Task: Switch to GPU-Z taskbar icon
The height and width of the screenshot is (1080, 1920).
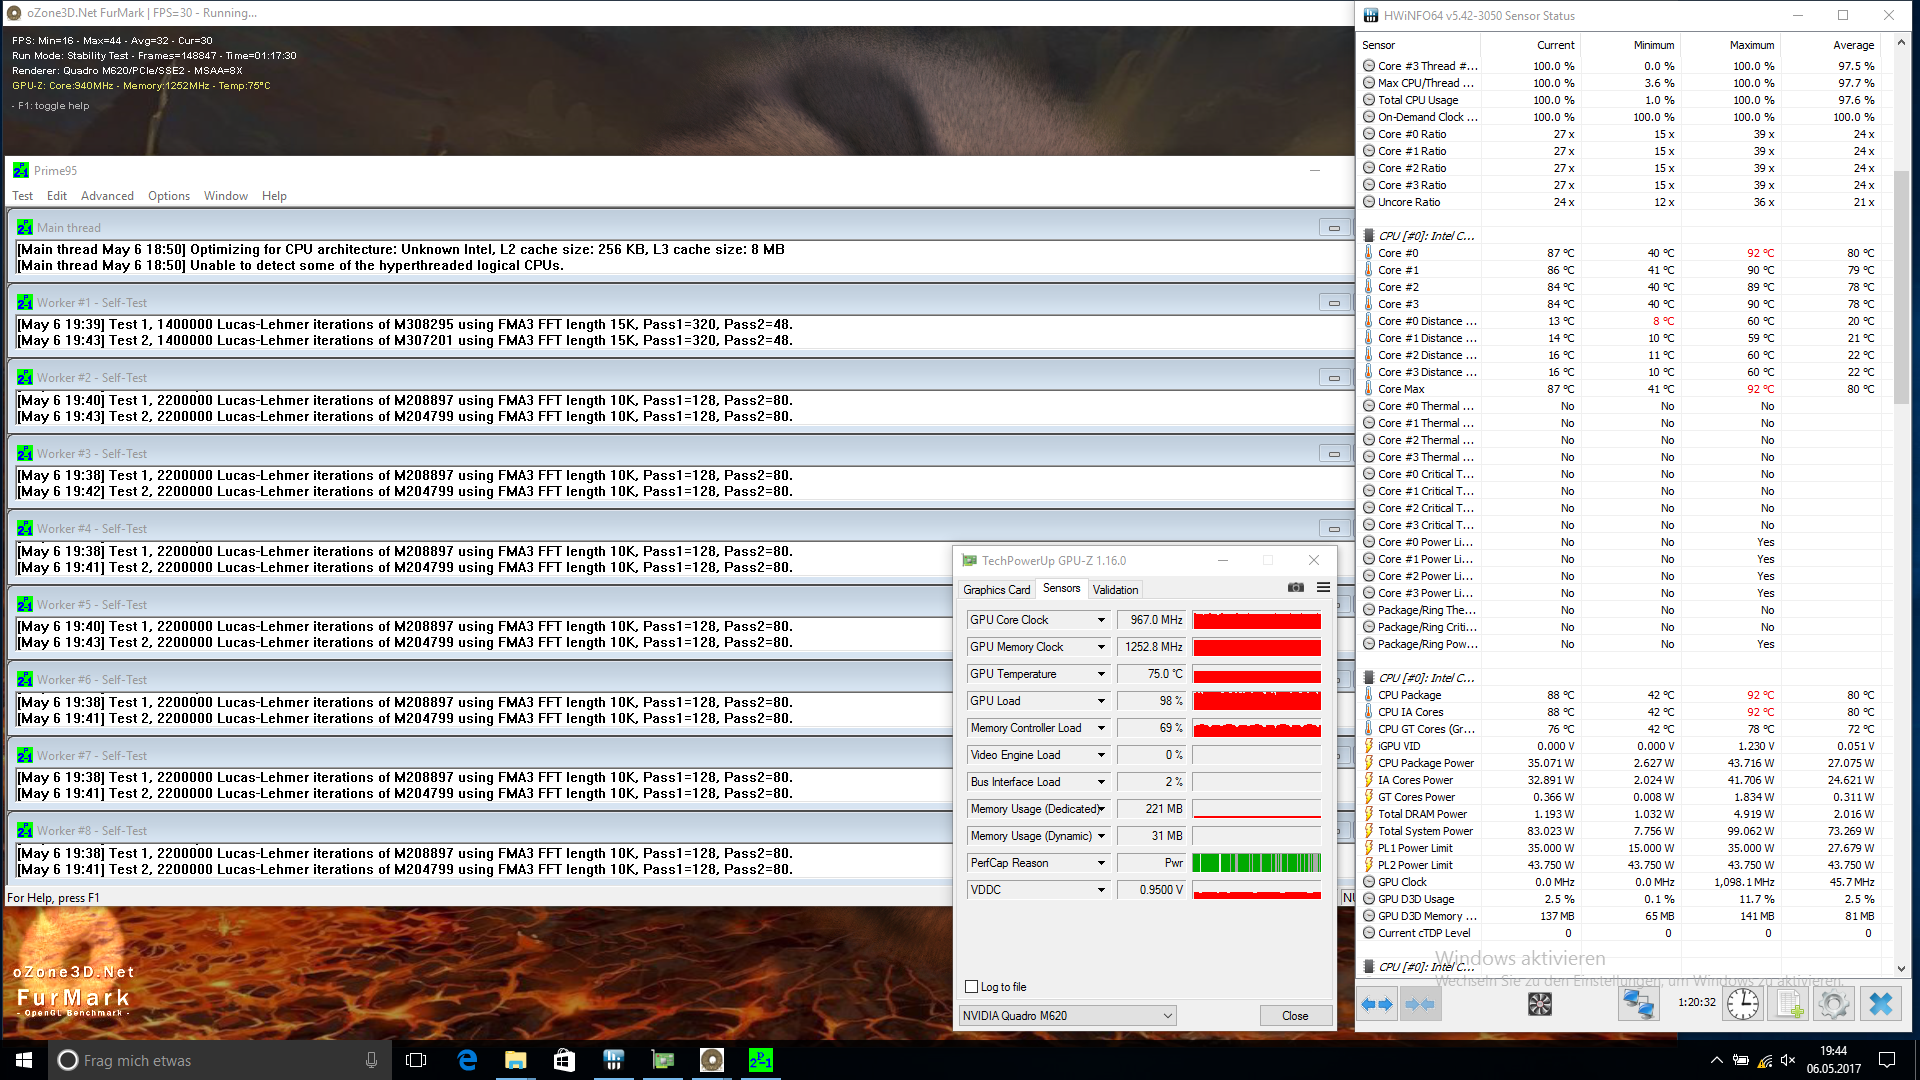Action: [x=662, y=1060]
